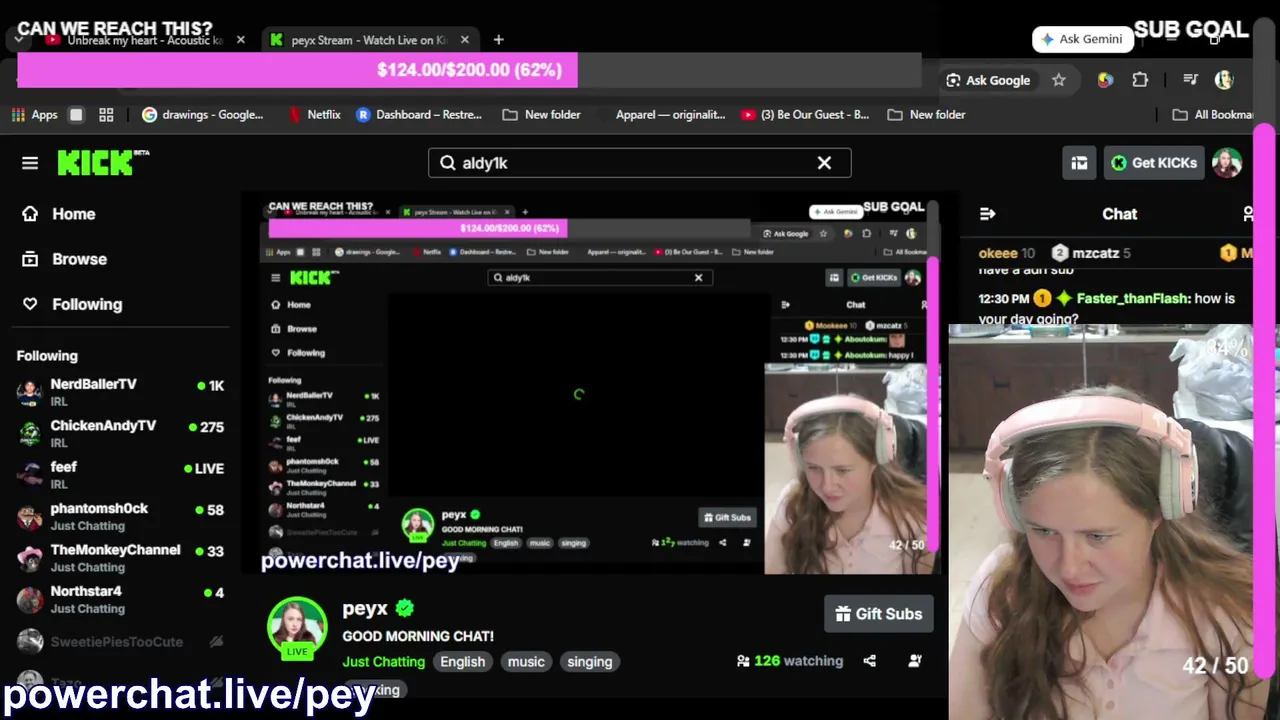Viewport: 1280px width, 720px height.
Task: Click the ChickenAndyTV avatar icon
Action: click(30, 433)
